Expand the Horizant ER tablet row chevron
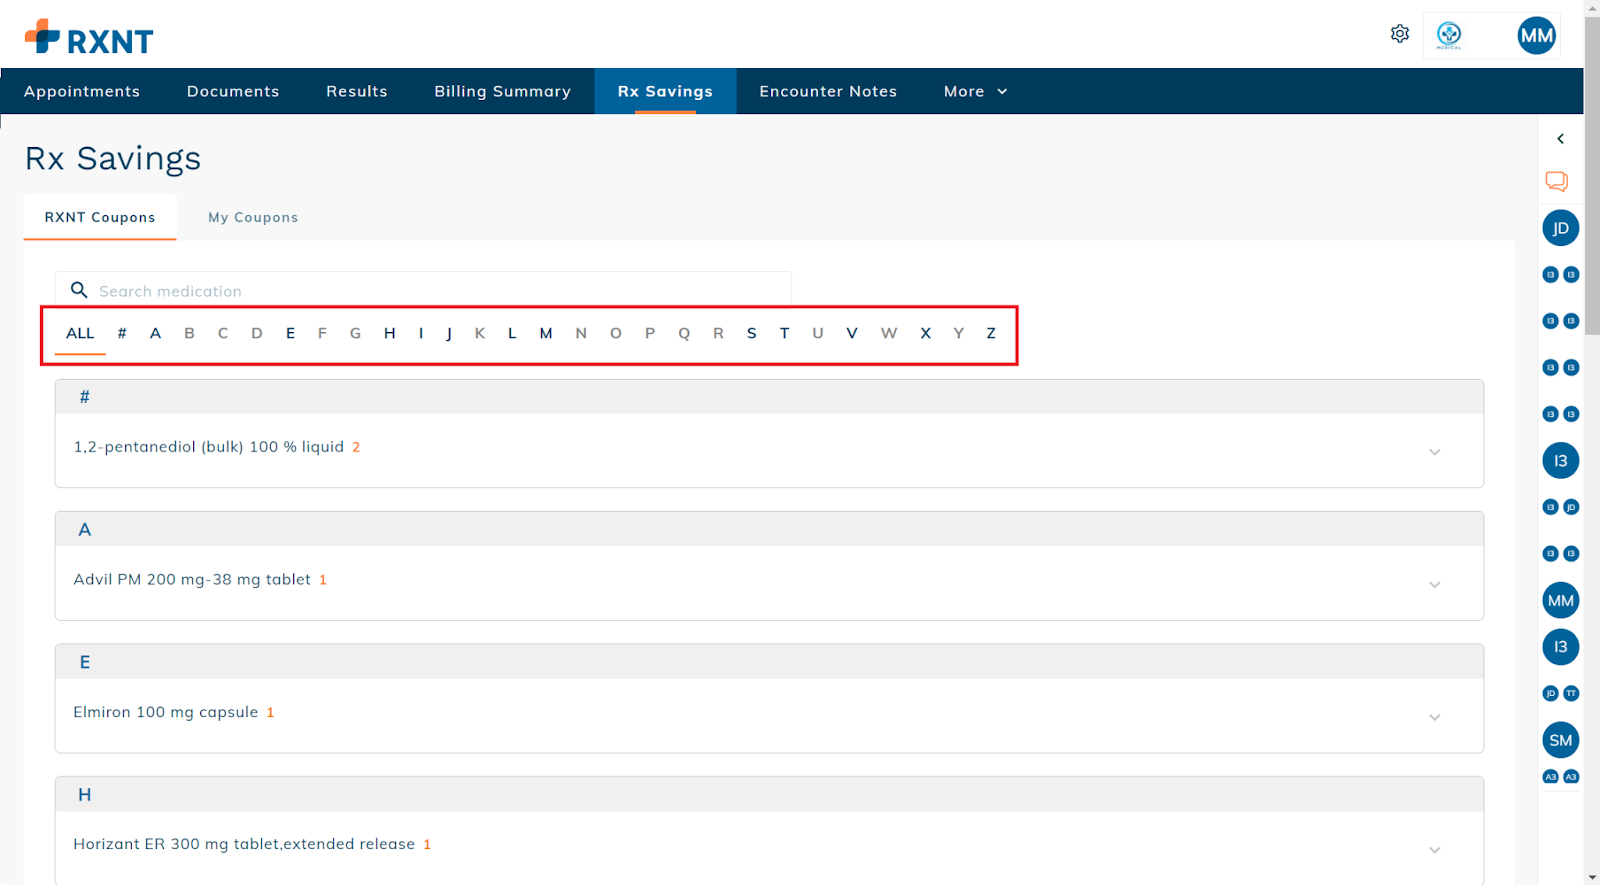The image size is (1600, 885). pos(1434,850)
